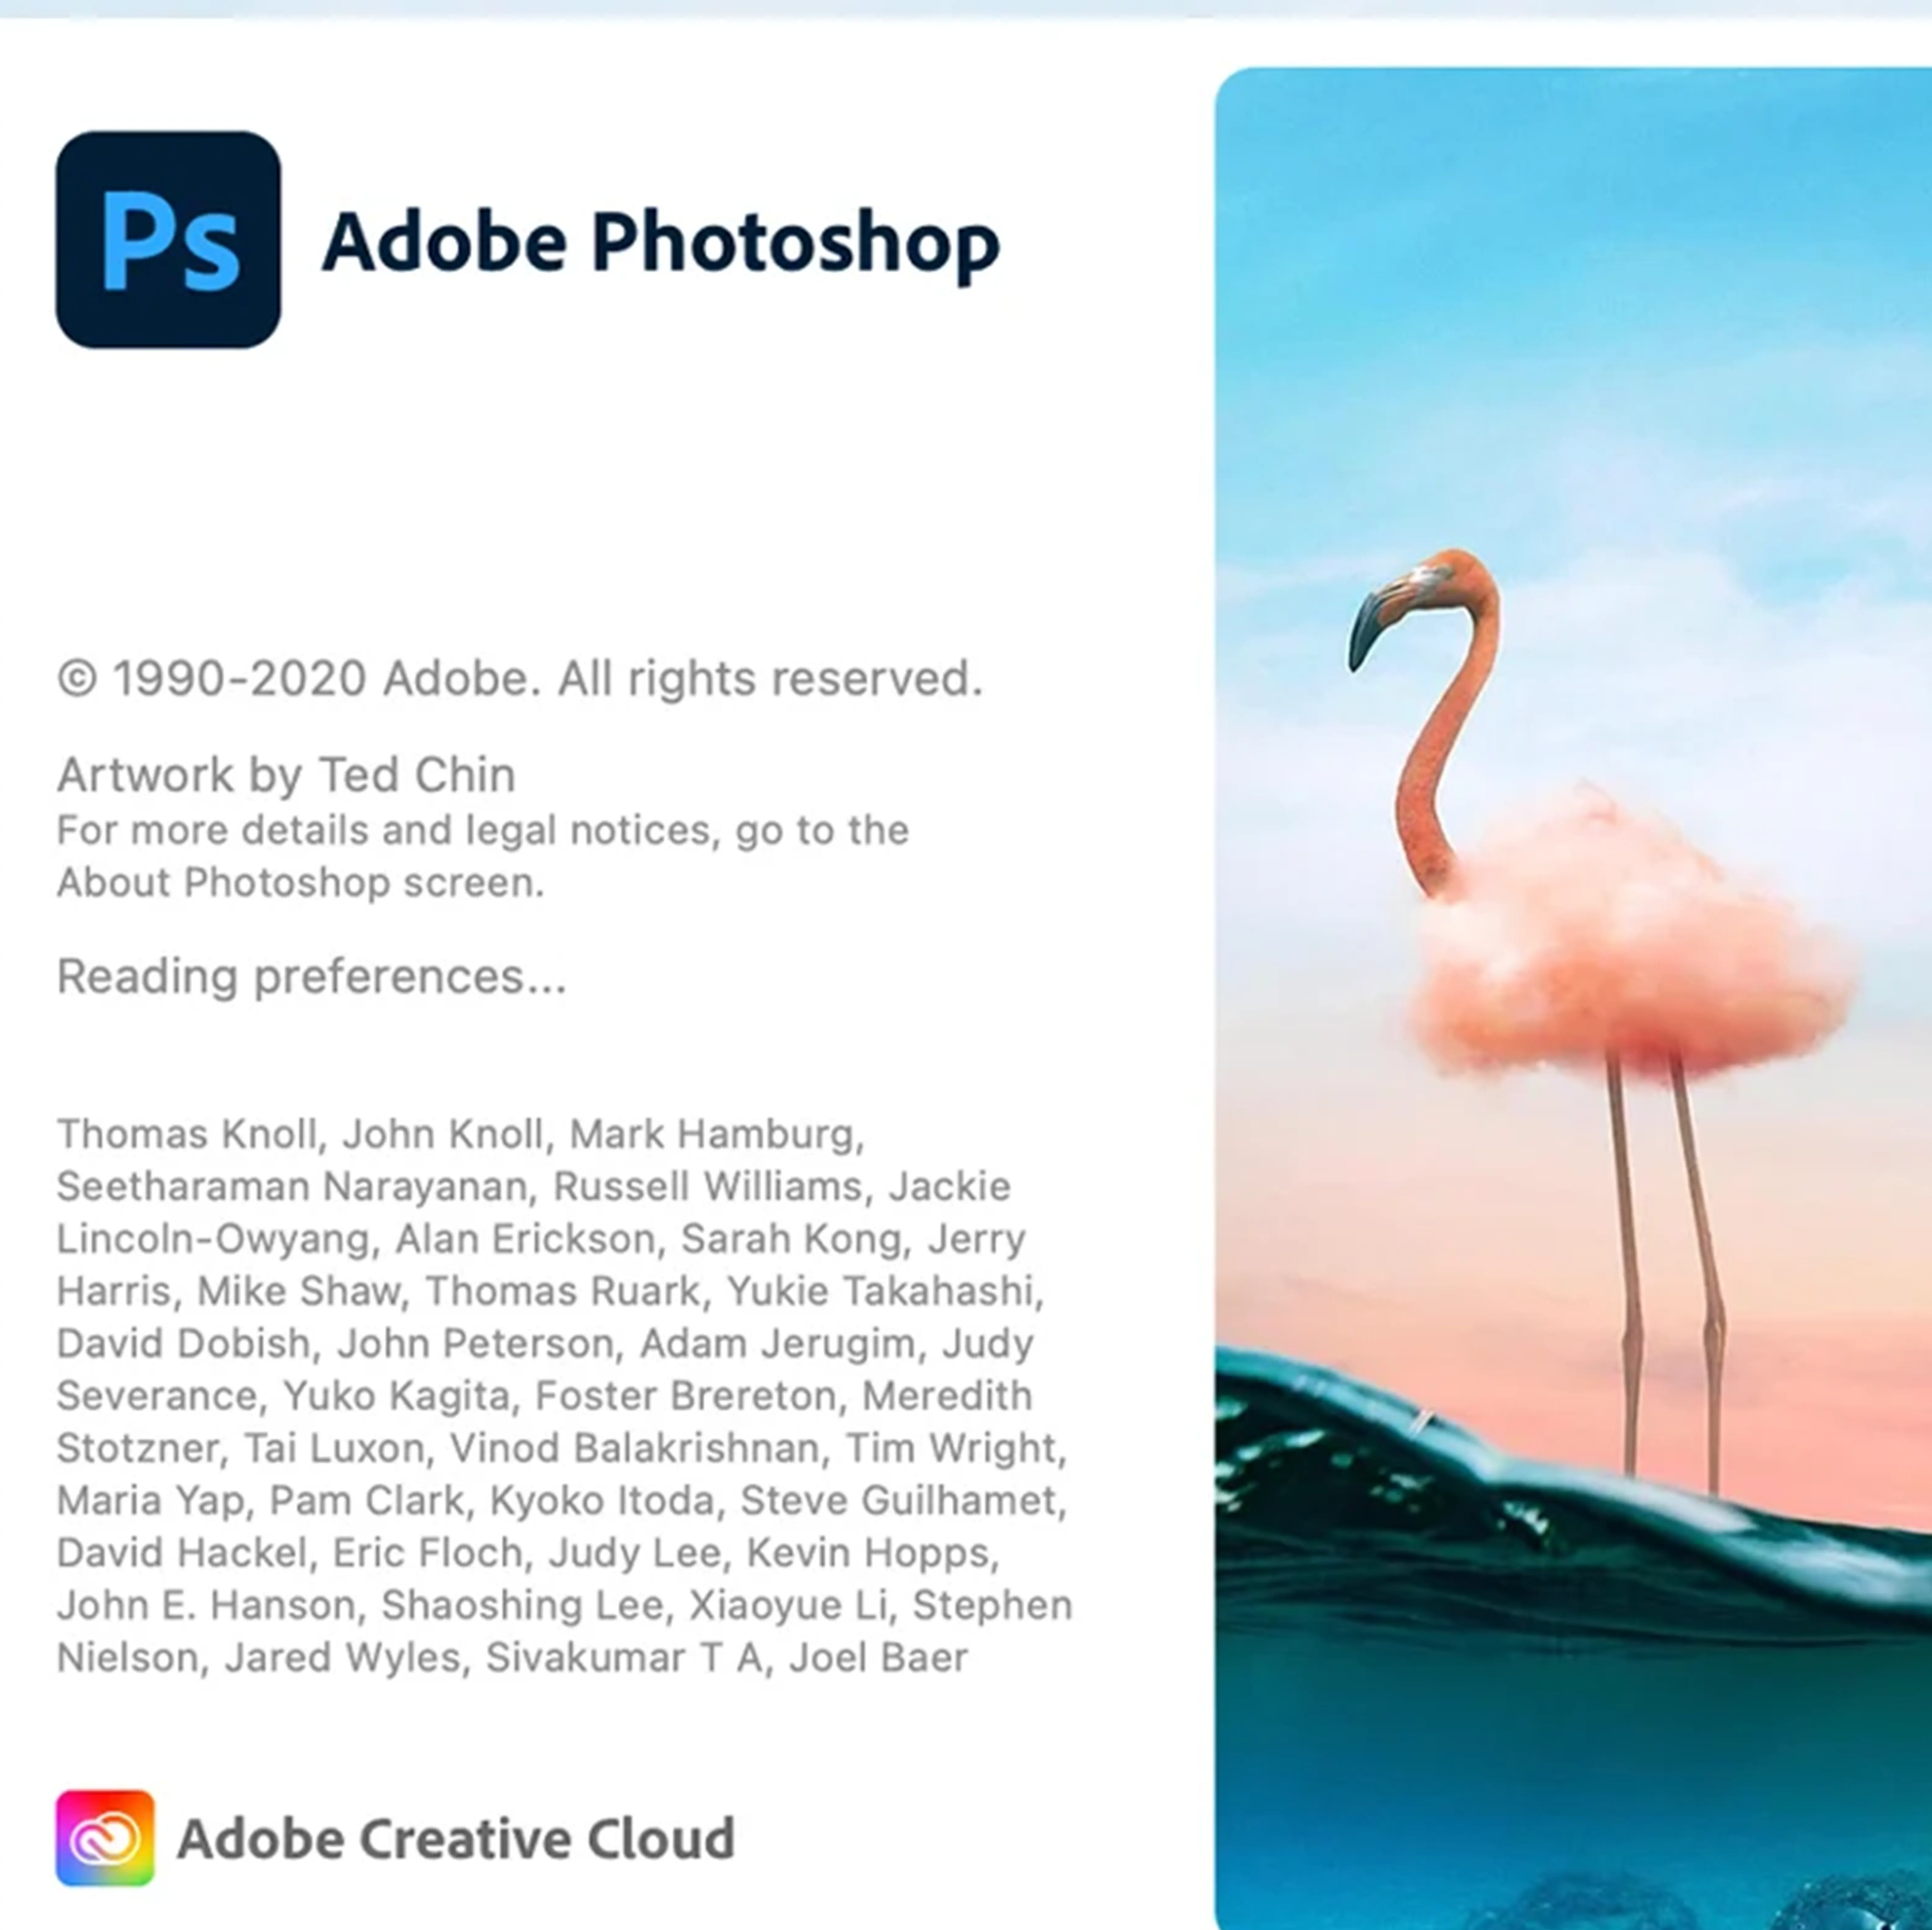Image resolution: width=1932 pixels, height=1930 pixels.
Task: Click the Photoshop Ps logo icon
Action: pyautogui.click(x=168, y=240)
